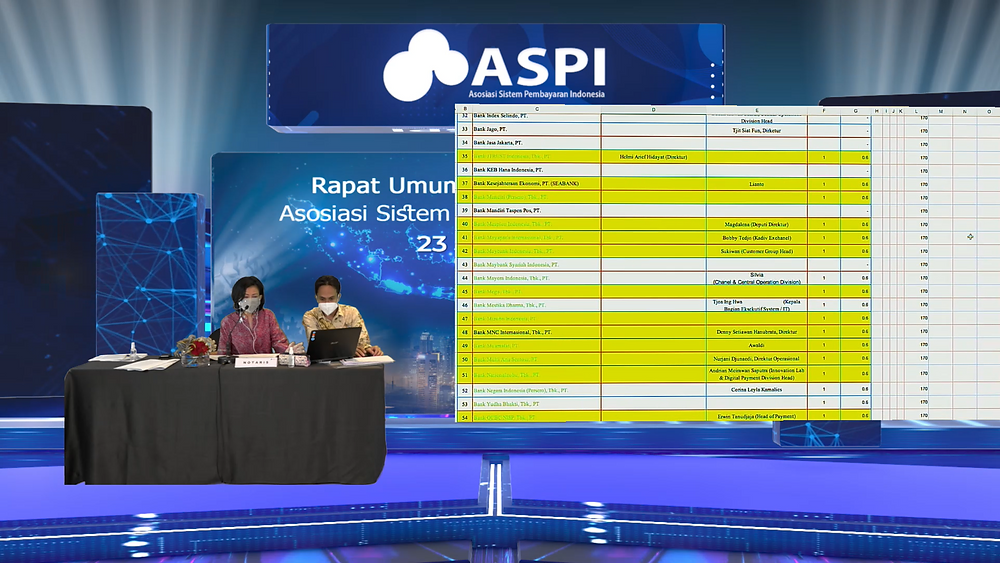
Task: Click the "Lianto" cell
Action: (x=756, y=184)
